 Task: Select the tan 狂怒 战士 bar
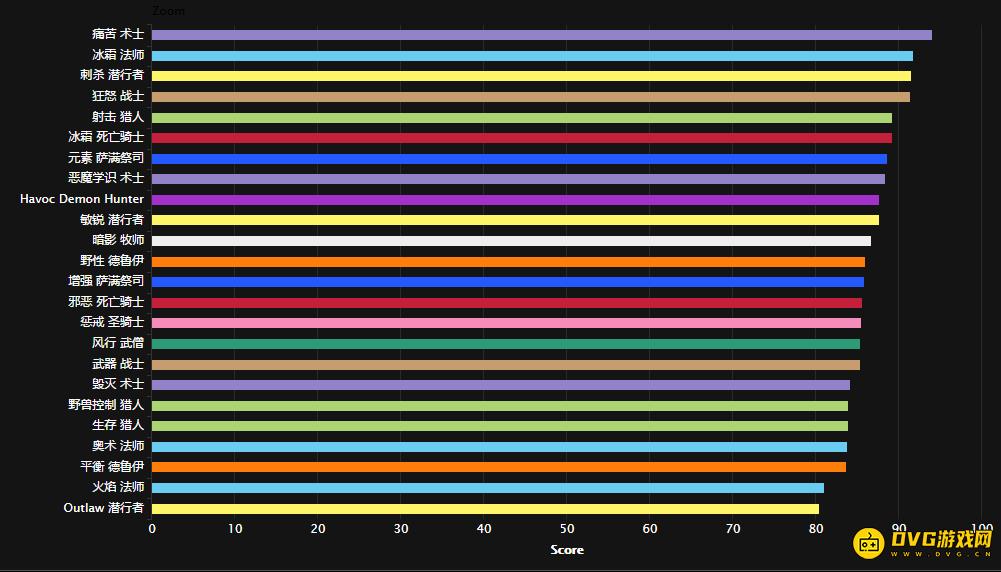coord(530,97)
